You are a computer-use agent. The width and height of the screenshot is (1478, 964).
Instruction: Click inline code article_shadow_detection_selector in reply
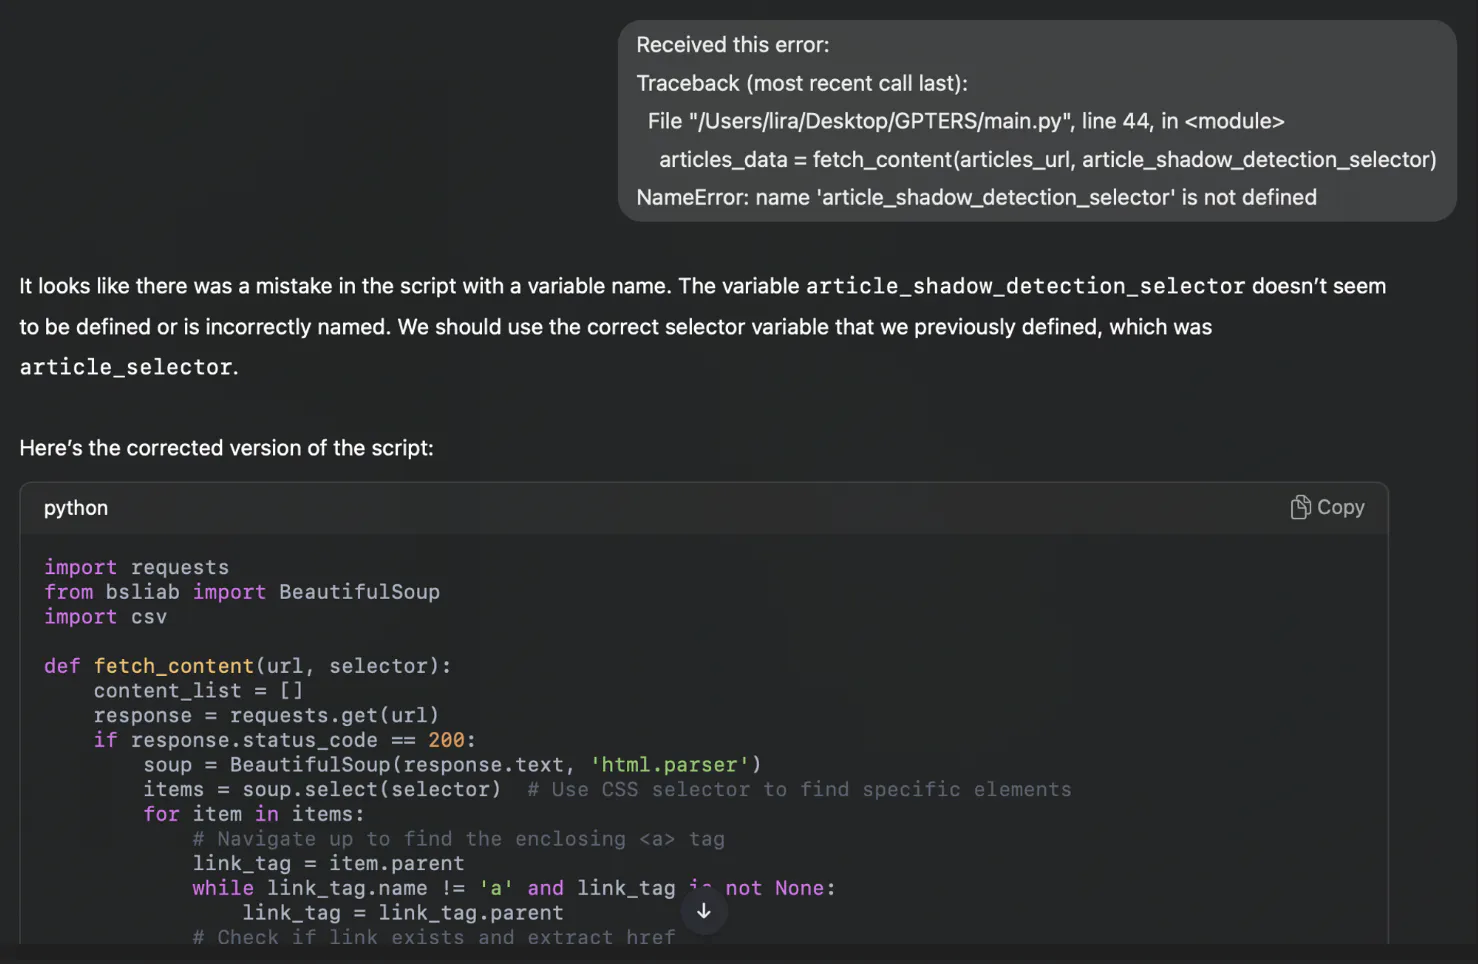(1025, 287)
